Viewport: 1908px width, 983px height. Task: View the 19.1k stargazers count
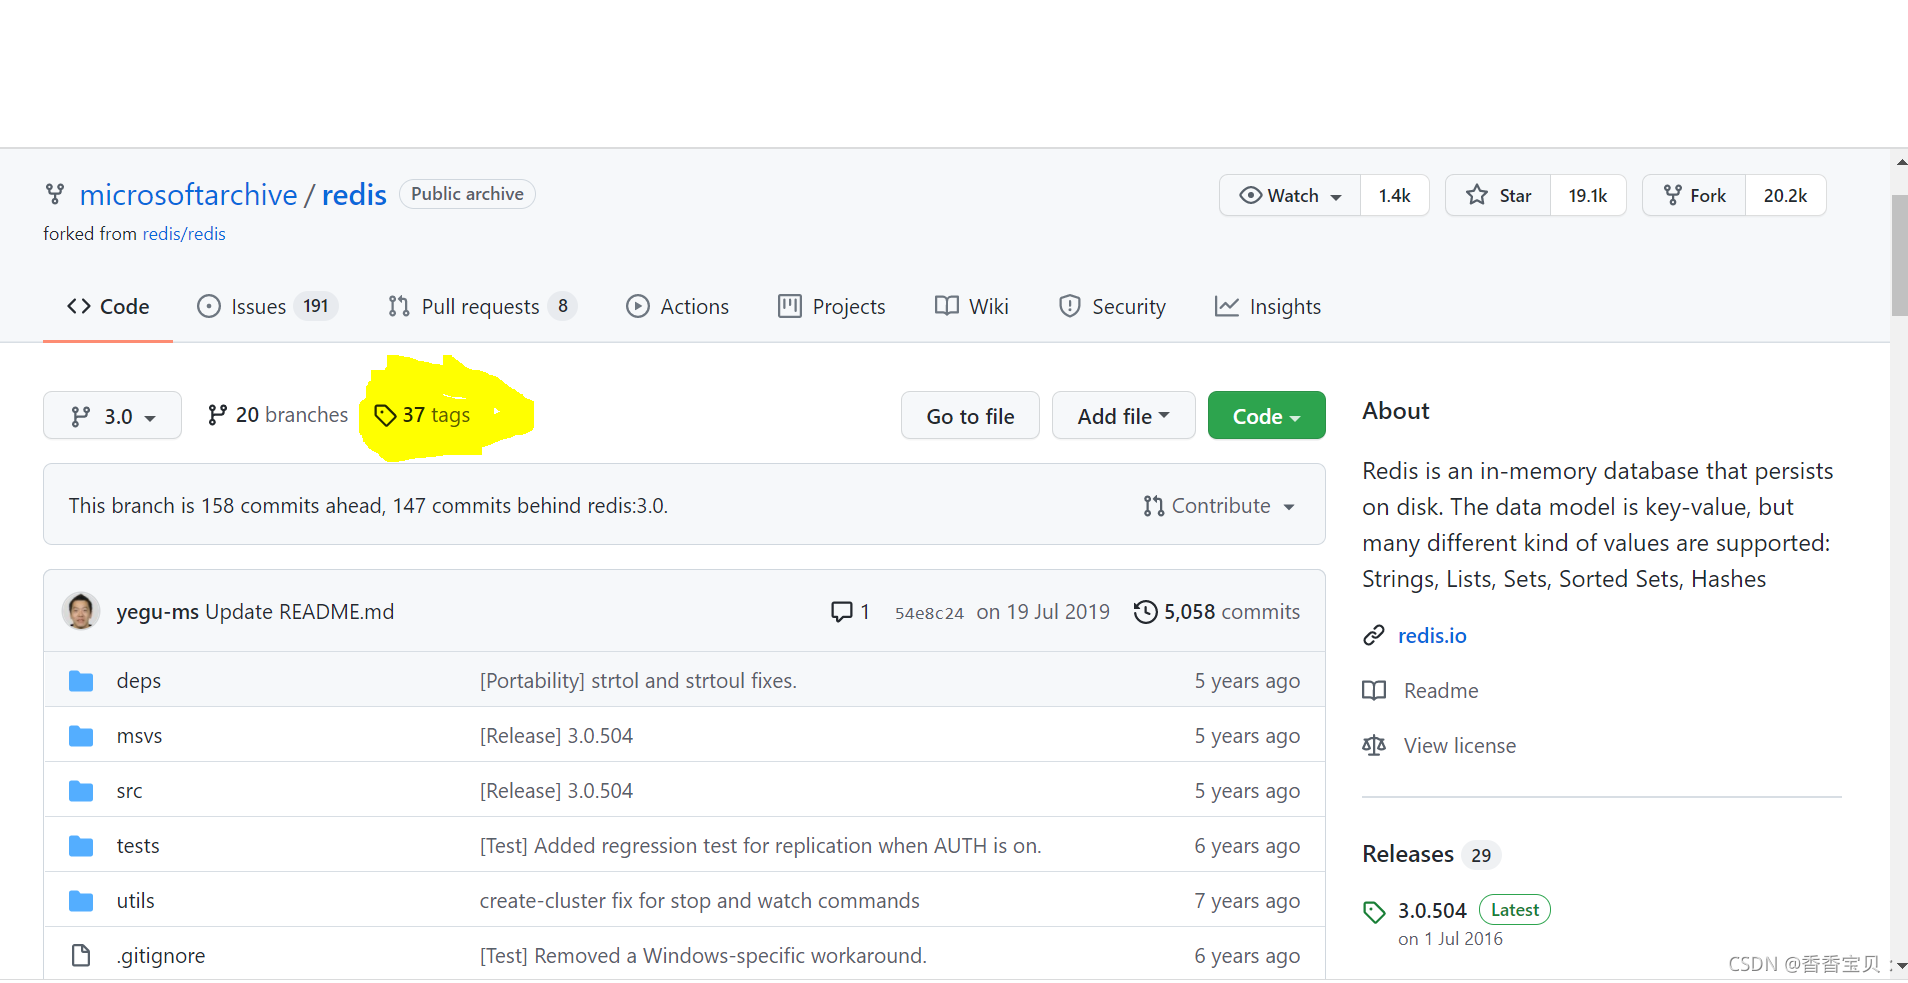tap(1588, 195)
